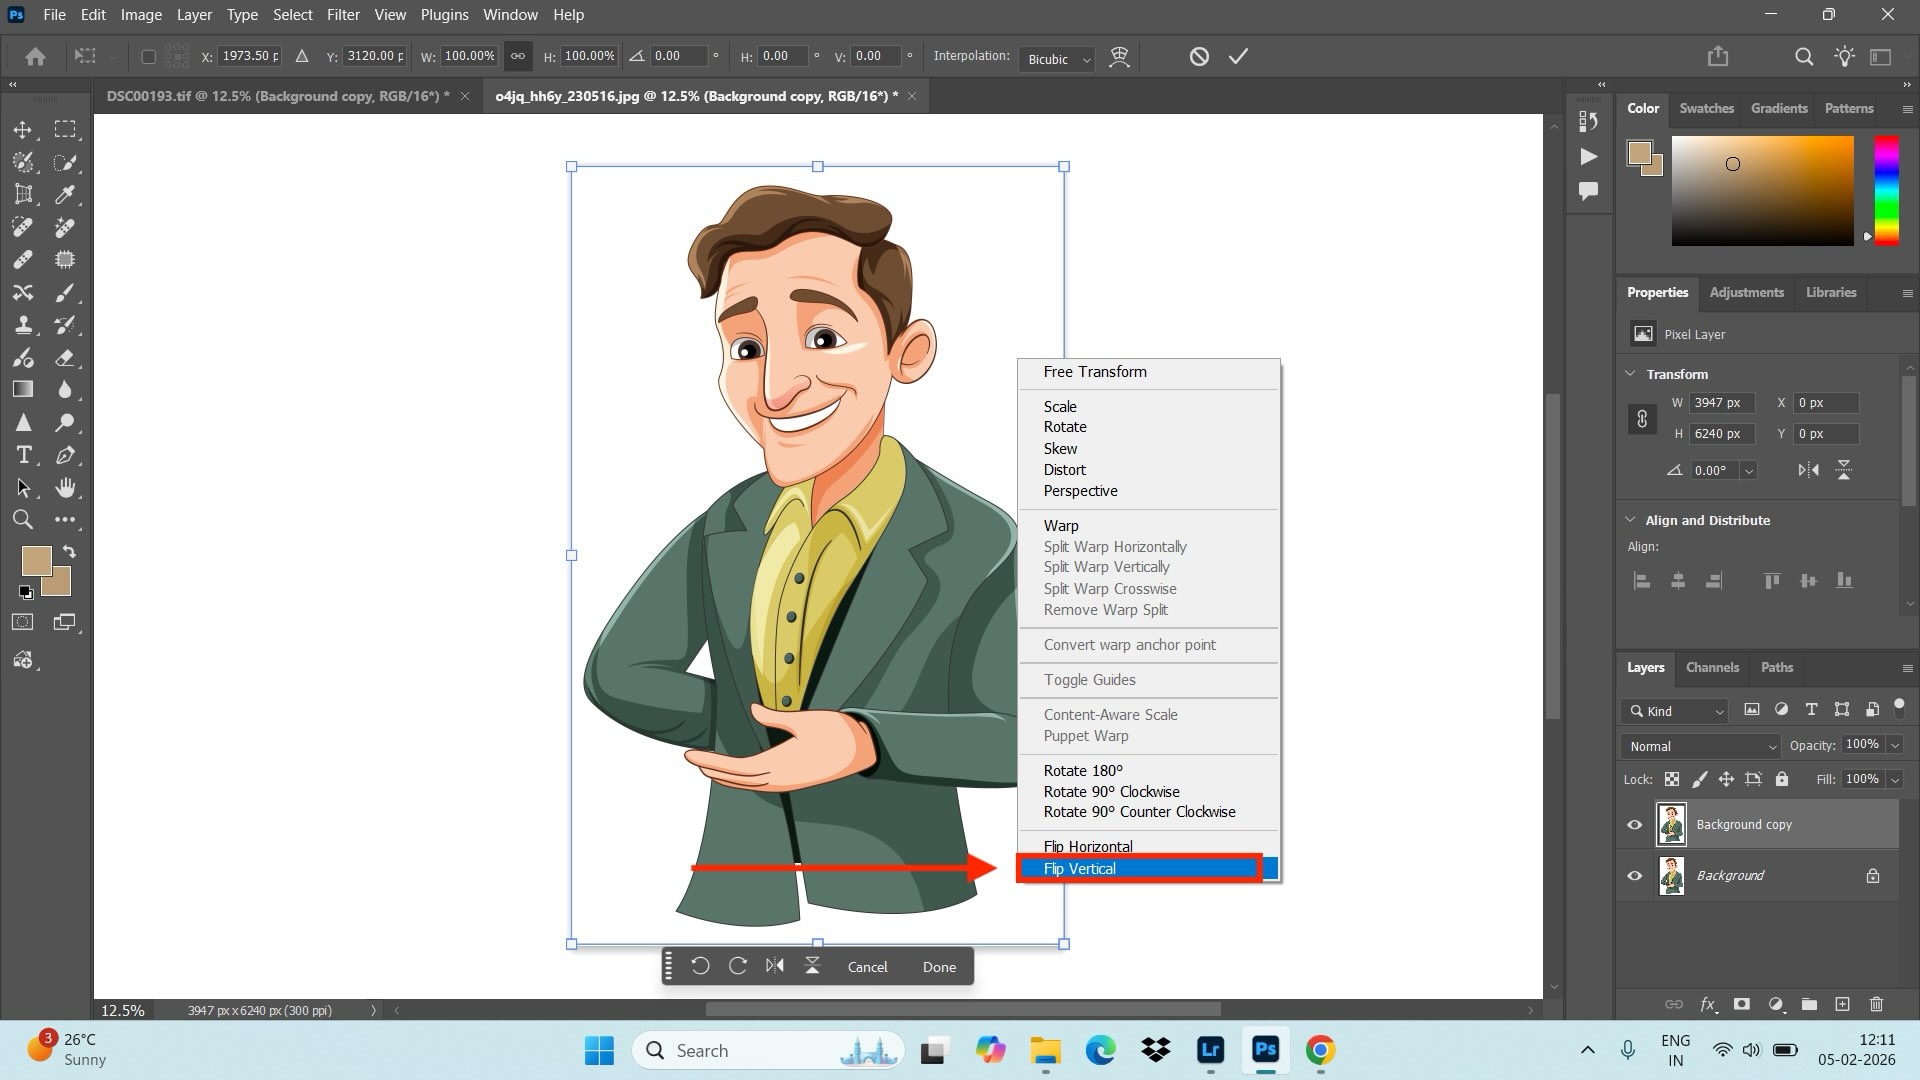1920x1080 pixels.
Task: Switch to the Channels tab
Action: [x=1712, y=667]
